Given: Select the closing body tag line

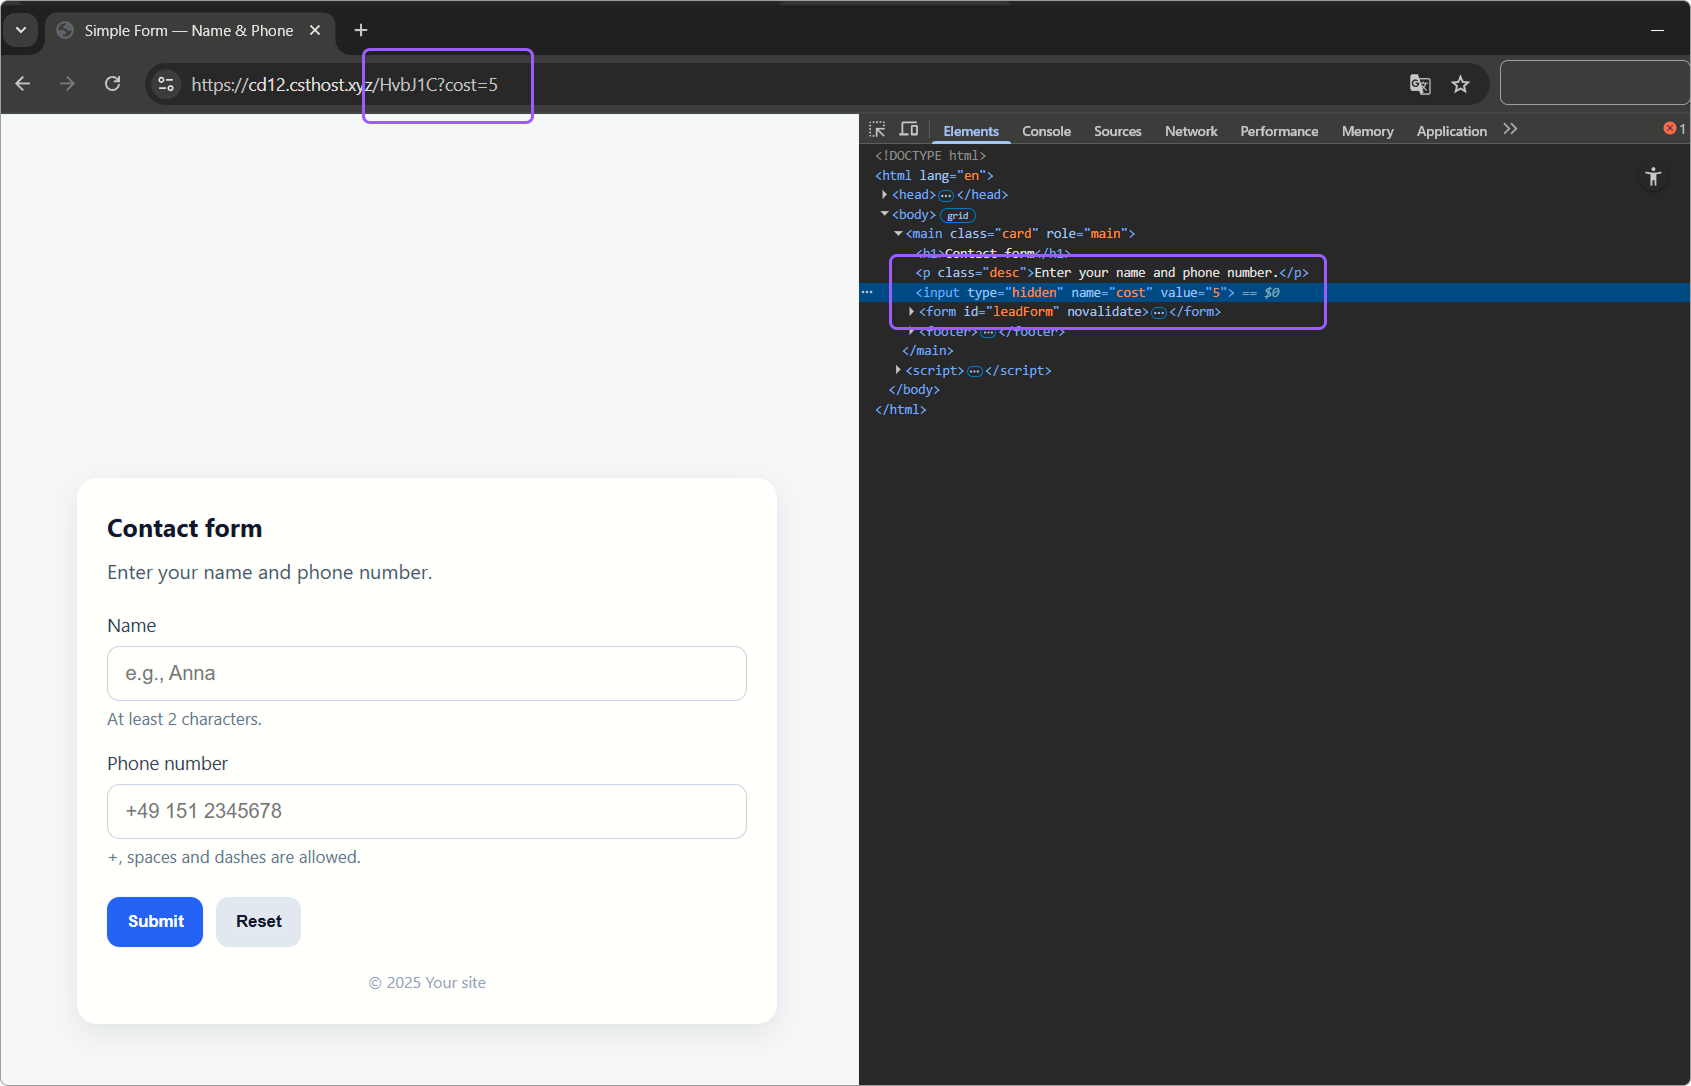Looking at the screenshot, I should pos(914,390).
